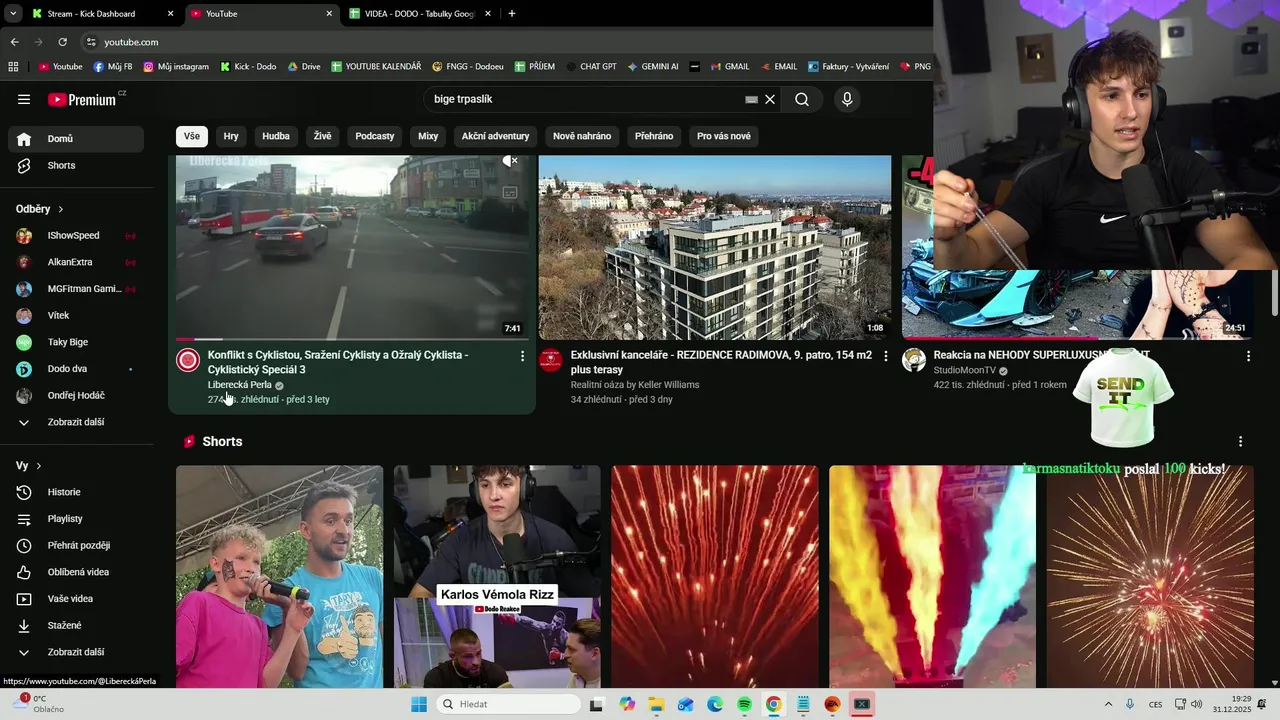The image size is (1280, 720).
Task: Select the Akční adventury filter chip
Action: [495, 136]
